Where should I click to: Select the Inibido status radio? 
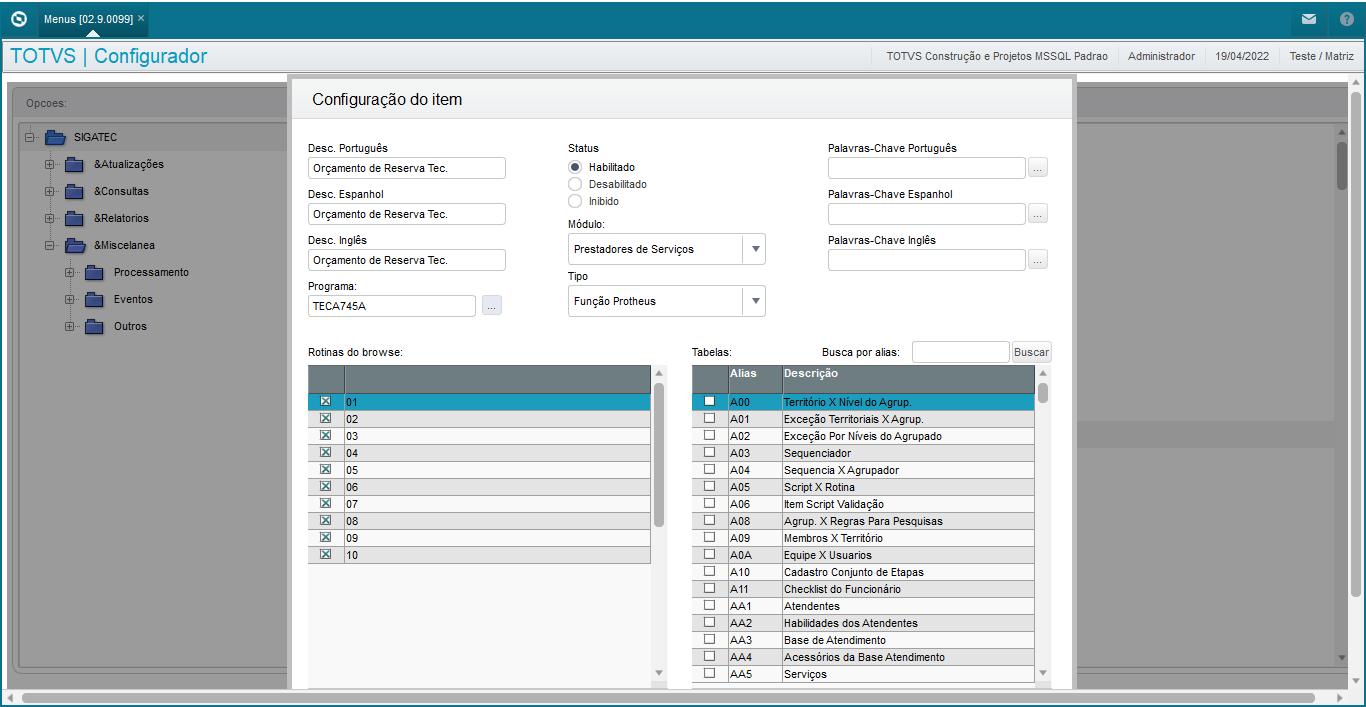(575, 201)
